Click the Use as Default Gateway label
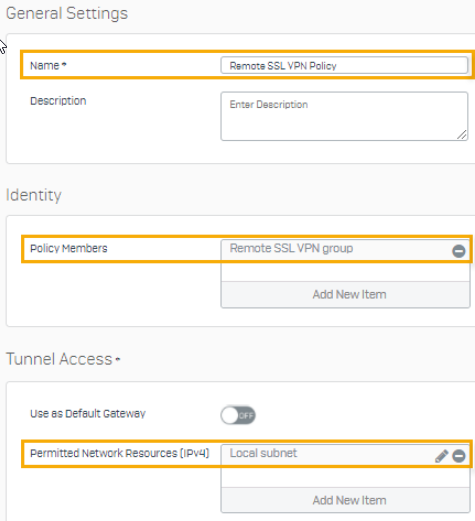Screen dimensions: 475x521 click(x=88, y=414)
